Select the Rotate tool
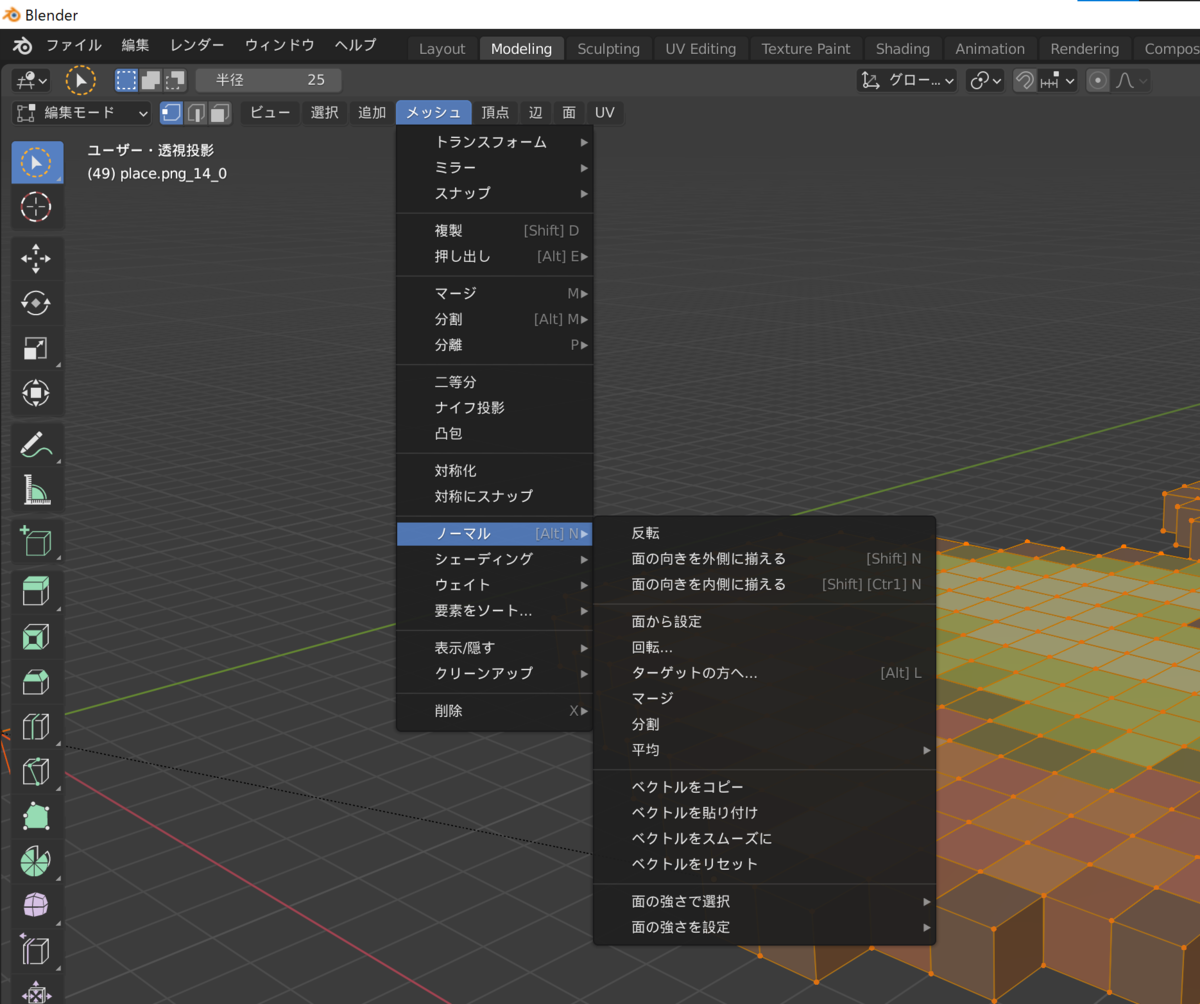The width and height of the screenshot is (1200, 1004). pyautogui.click(x=37, y=303)
